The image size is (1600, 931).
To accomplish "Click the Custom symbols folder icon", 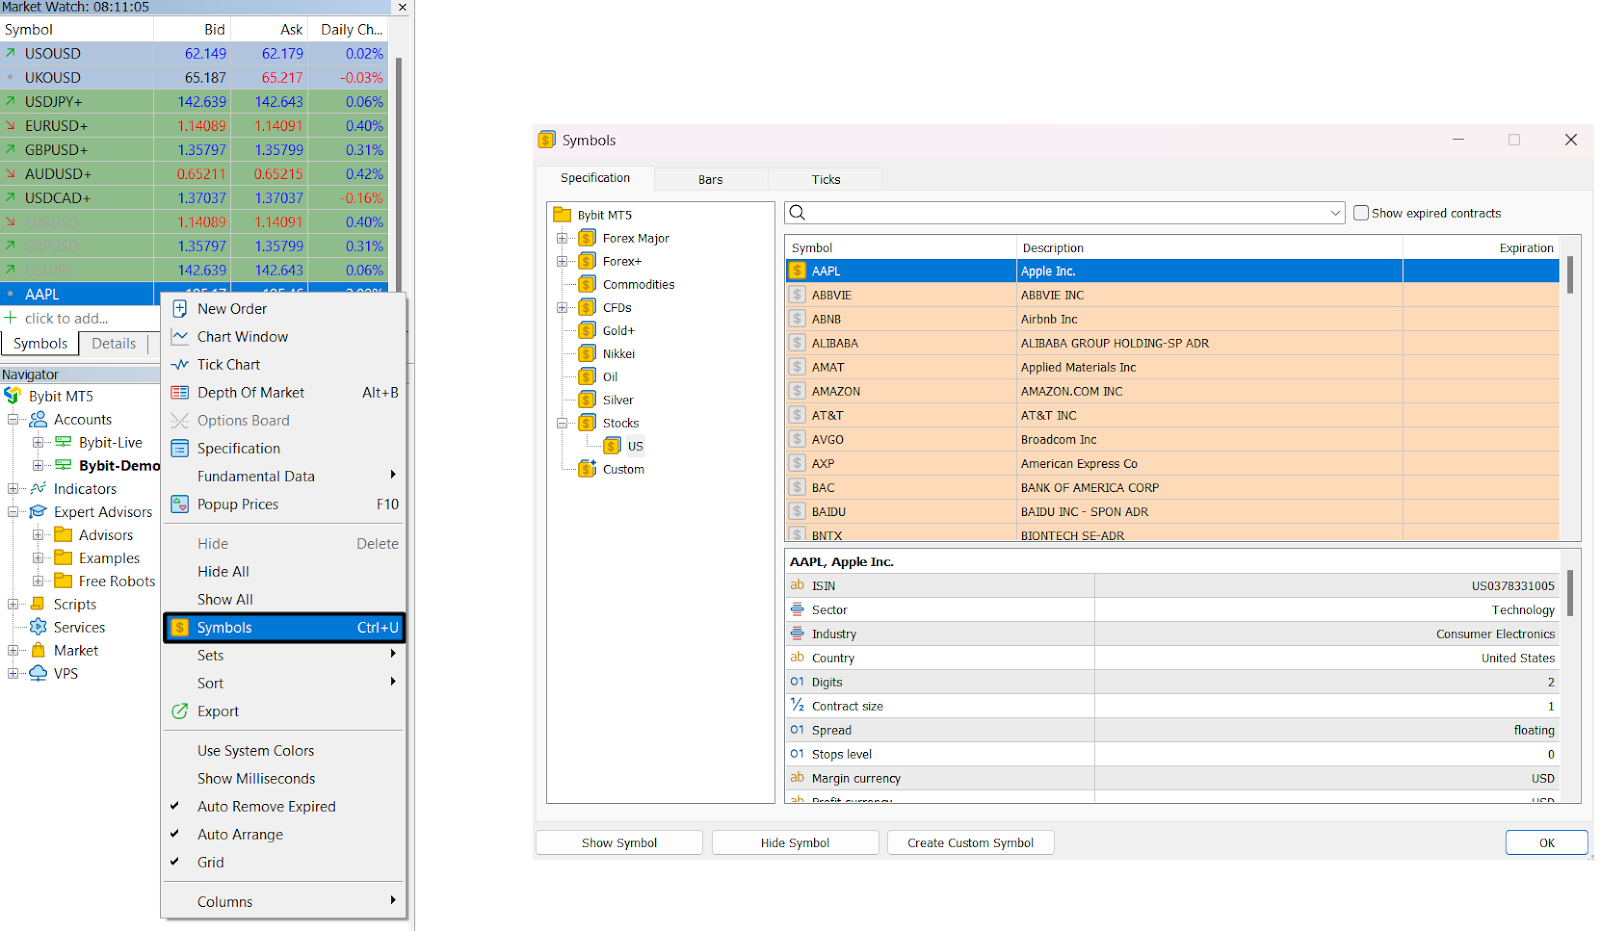I will click(x=588, y=469).
